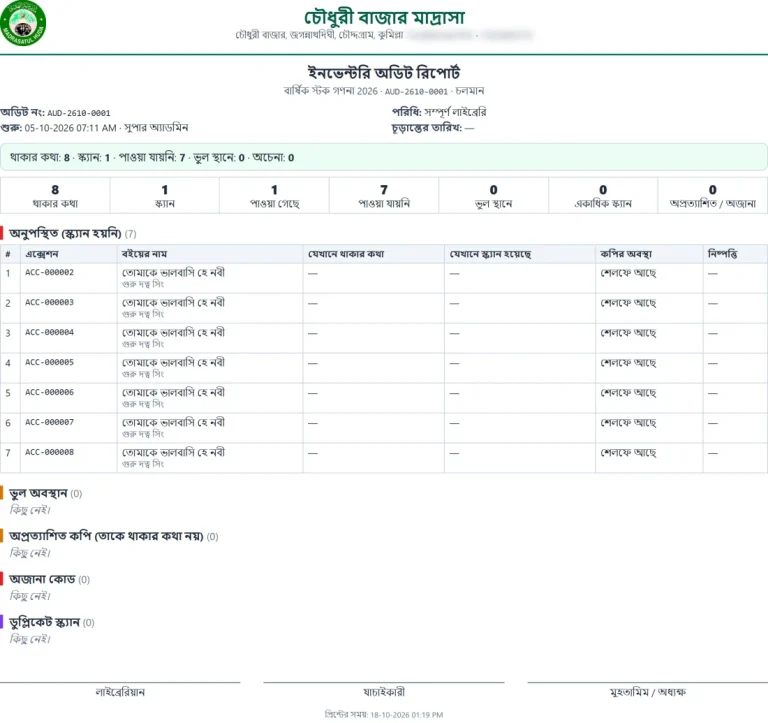Click print time 18-10-2026 01:19 PM

[407, 715]
